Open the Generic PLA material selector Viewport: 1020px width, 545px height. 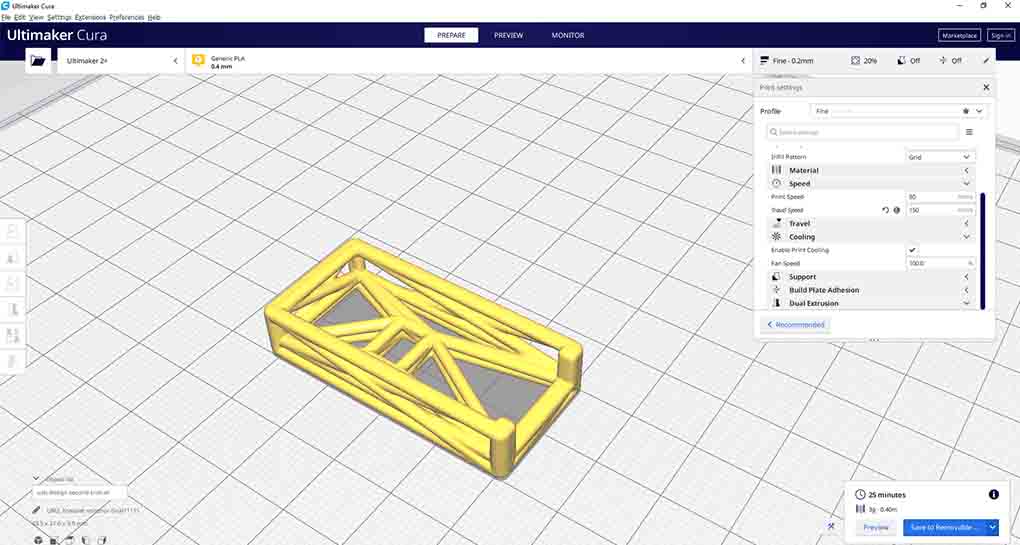(469, 60)
